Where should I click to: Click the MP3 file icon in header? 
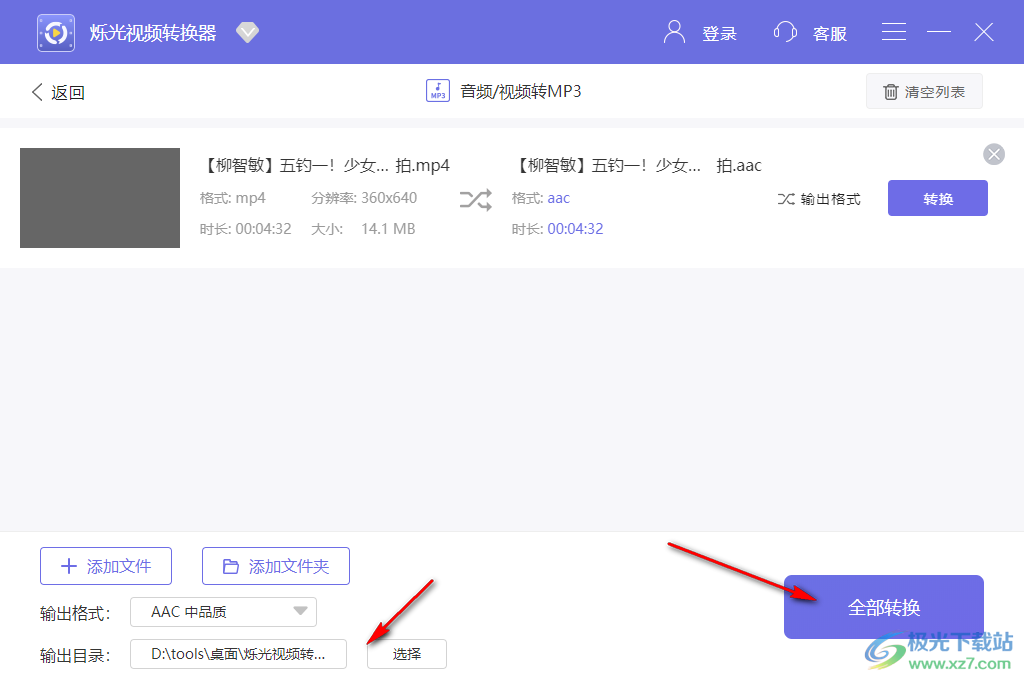(x=438, y=91)
